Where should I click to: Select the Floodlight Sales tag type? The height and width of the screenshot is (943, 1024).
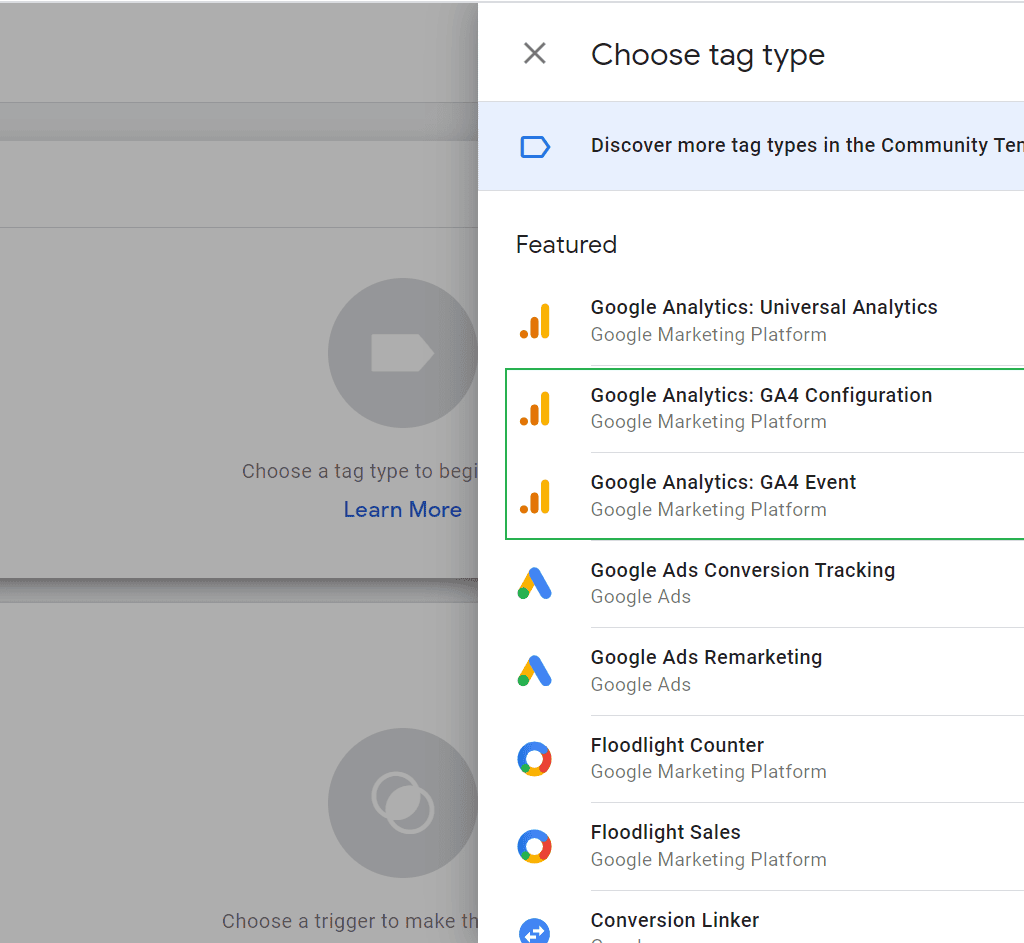pos(665,833)
